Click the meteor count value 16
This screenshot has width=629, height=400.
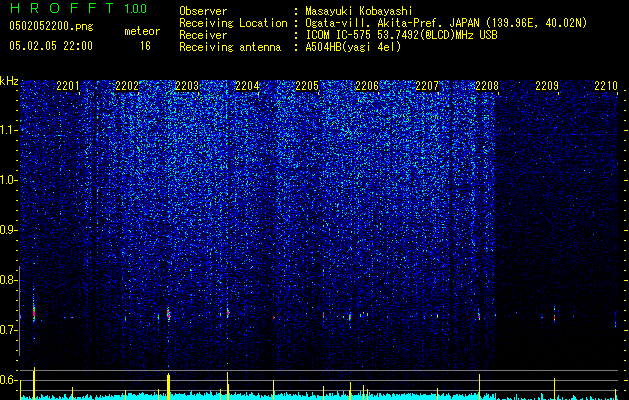[145, 46]
